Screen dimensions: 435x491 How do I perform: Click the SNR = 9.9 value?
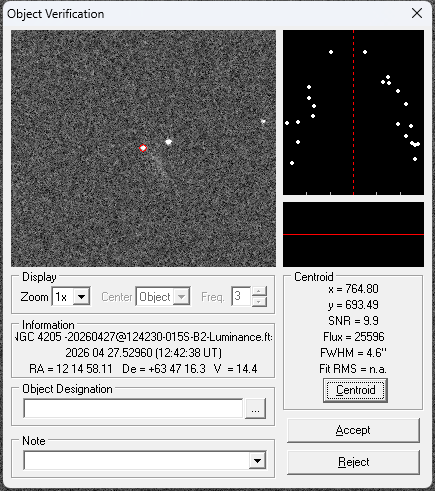pyautogui.click(x=353, y=321)
